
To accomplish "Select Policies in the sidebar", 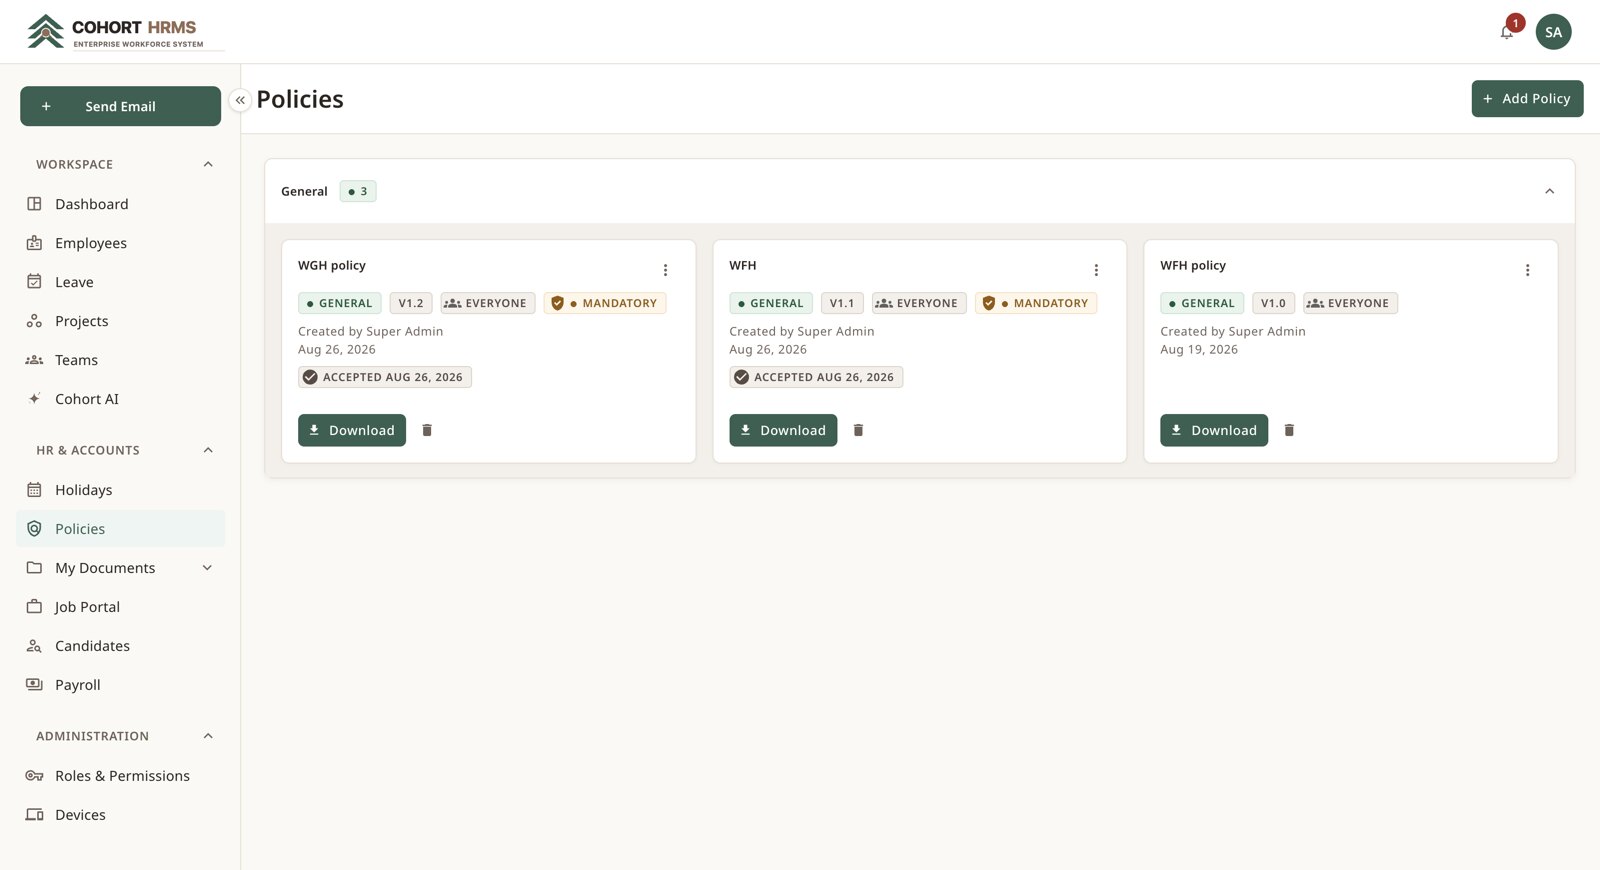I will point(120,529).
